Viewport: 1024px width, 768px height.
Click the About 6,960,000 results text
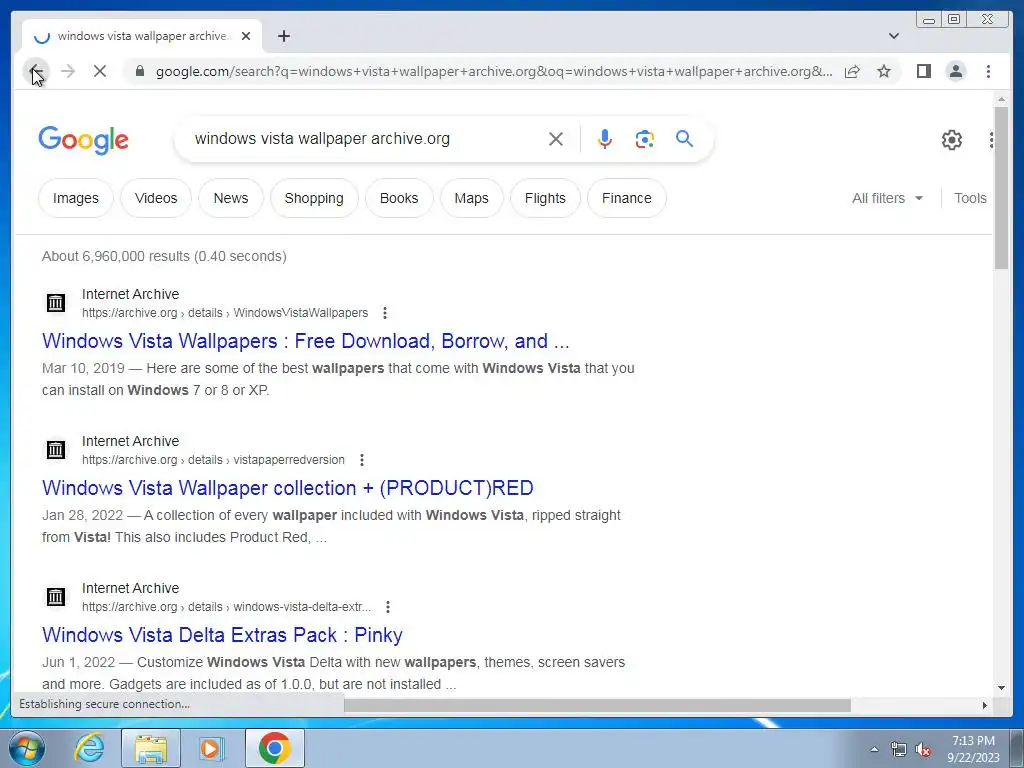(x=164, y=256)
